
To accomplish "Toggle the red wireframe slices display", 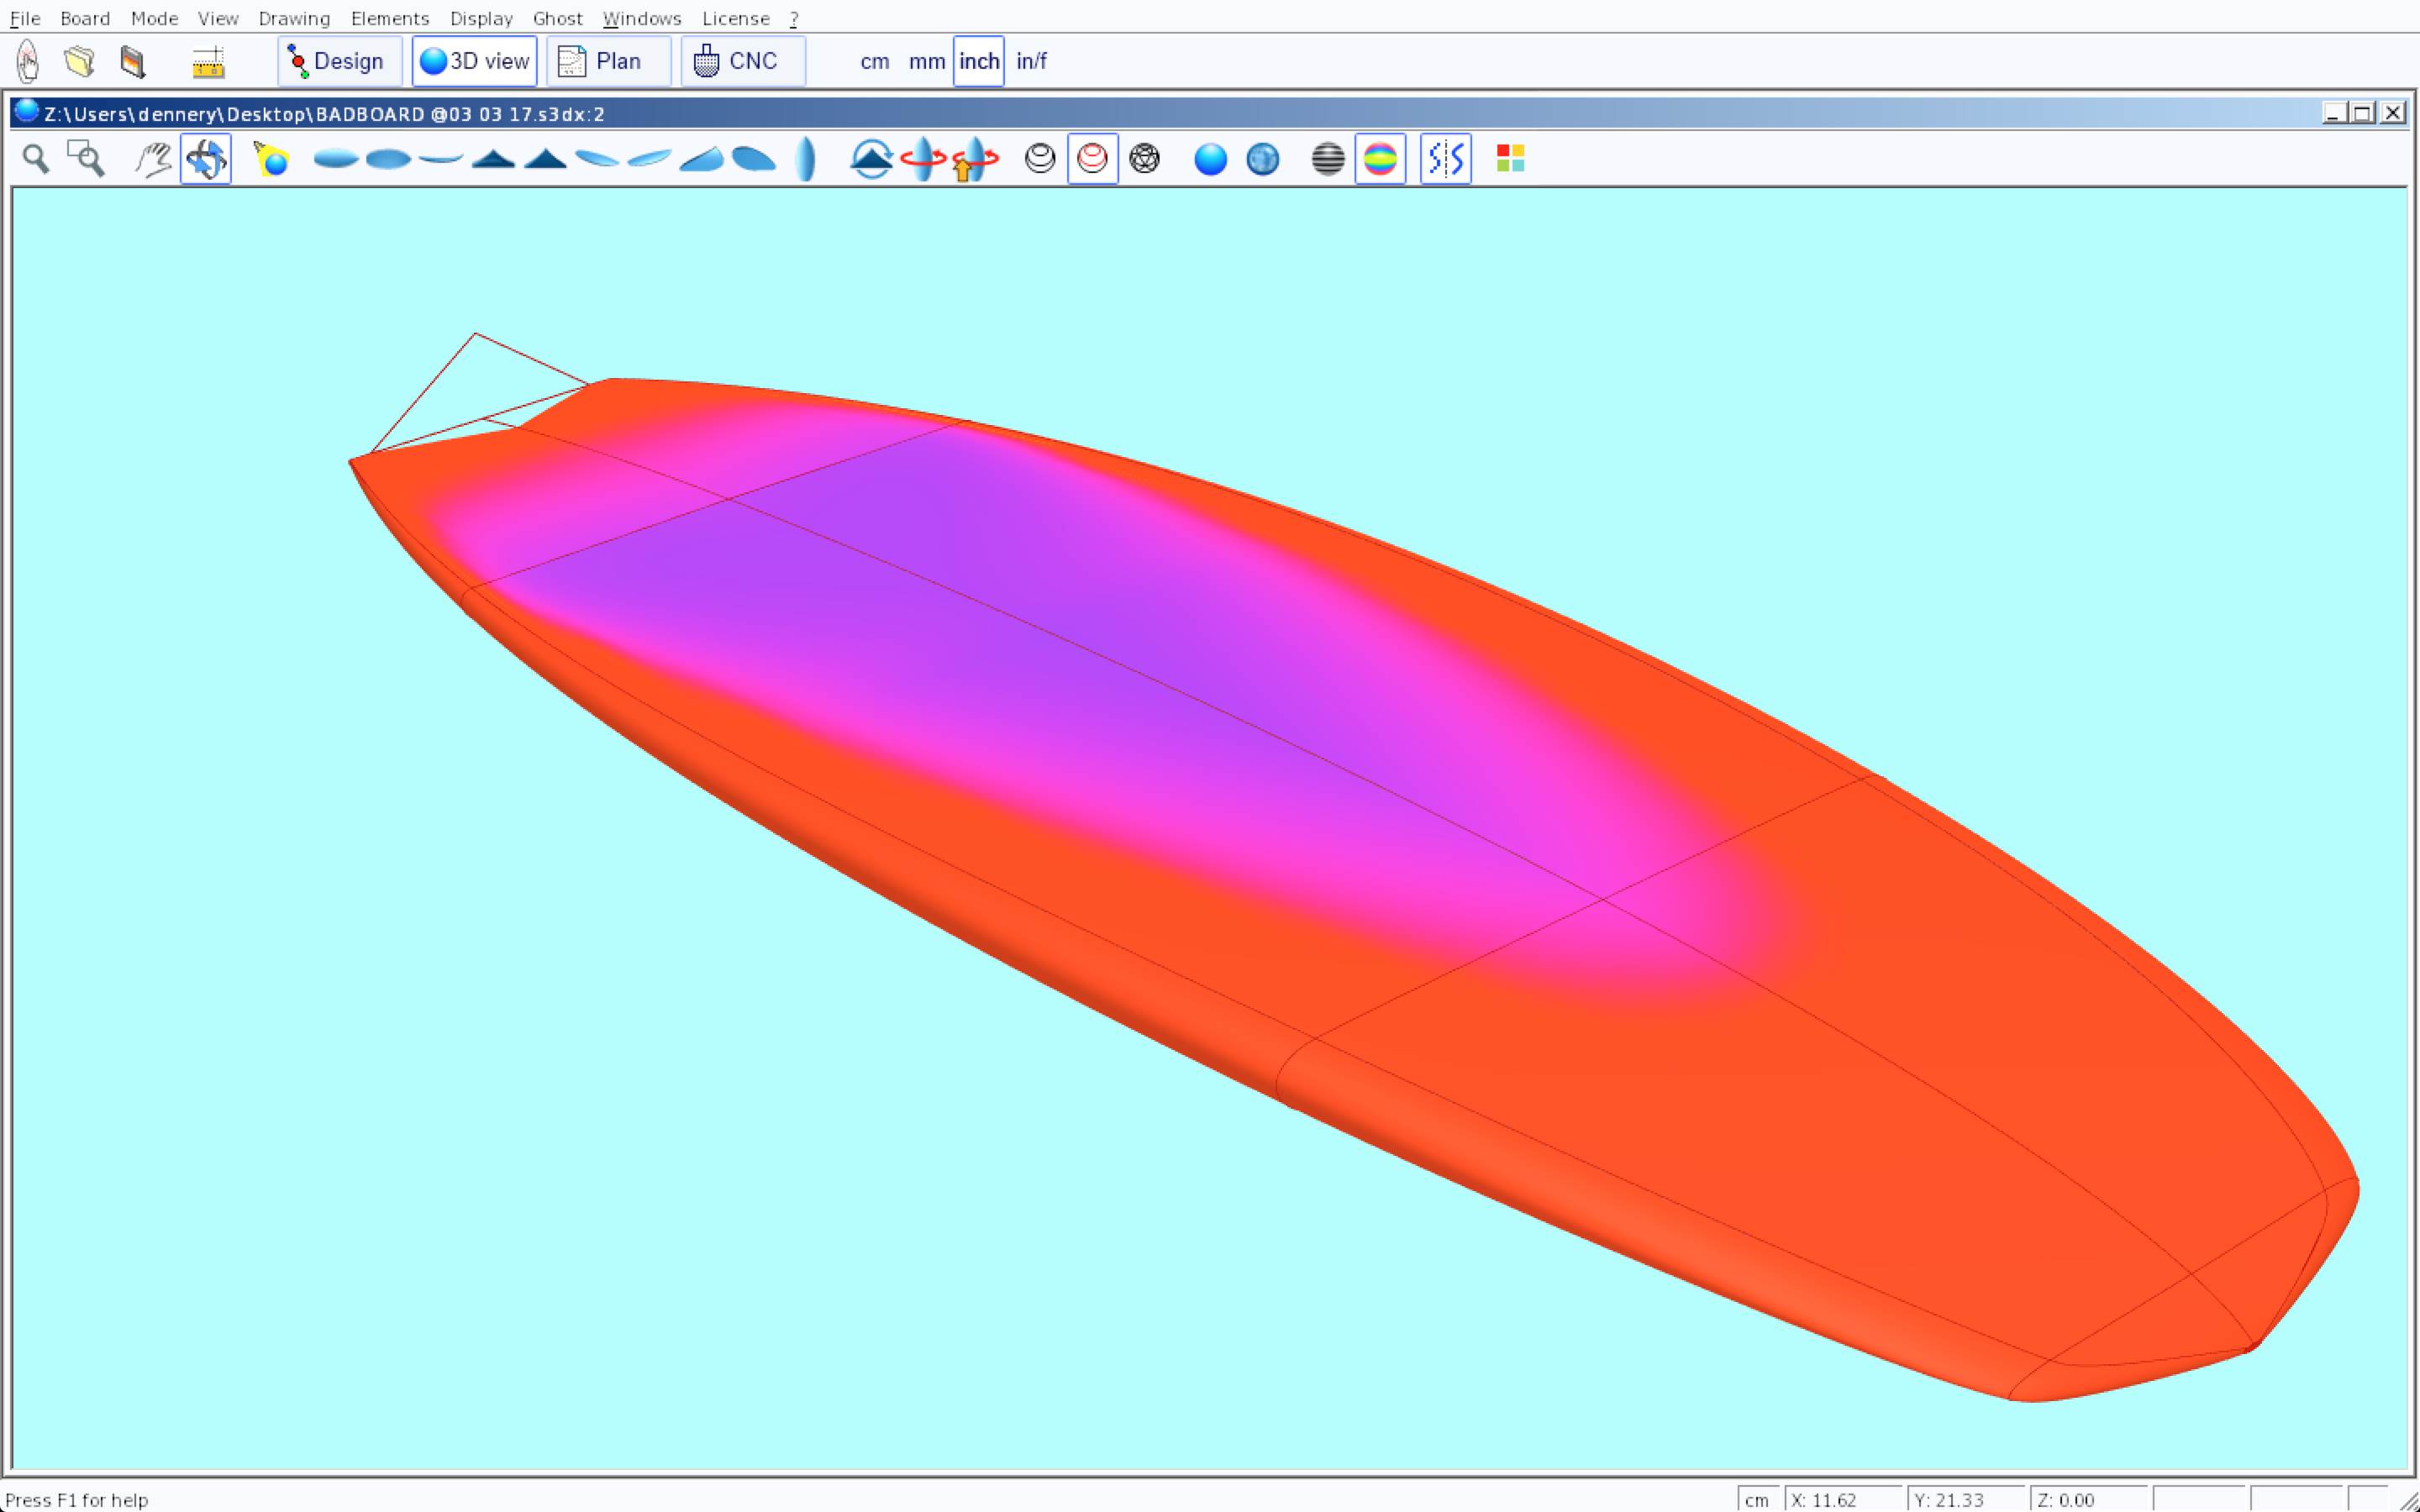I will (1092, 159).
